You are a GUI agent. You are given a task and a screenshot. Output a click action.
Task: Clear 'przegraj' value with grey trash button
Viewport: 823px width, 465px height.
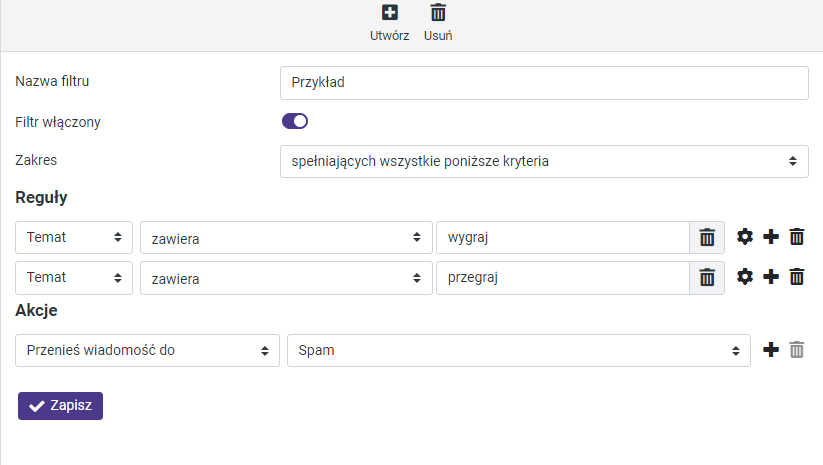[x=707, y=277]
